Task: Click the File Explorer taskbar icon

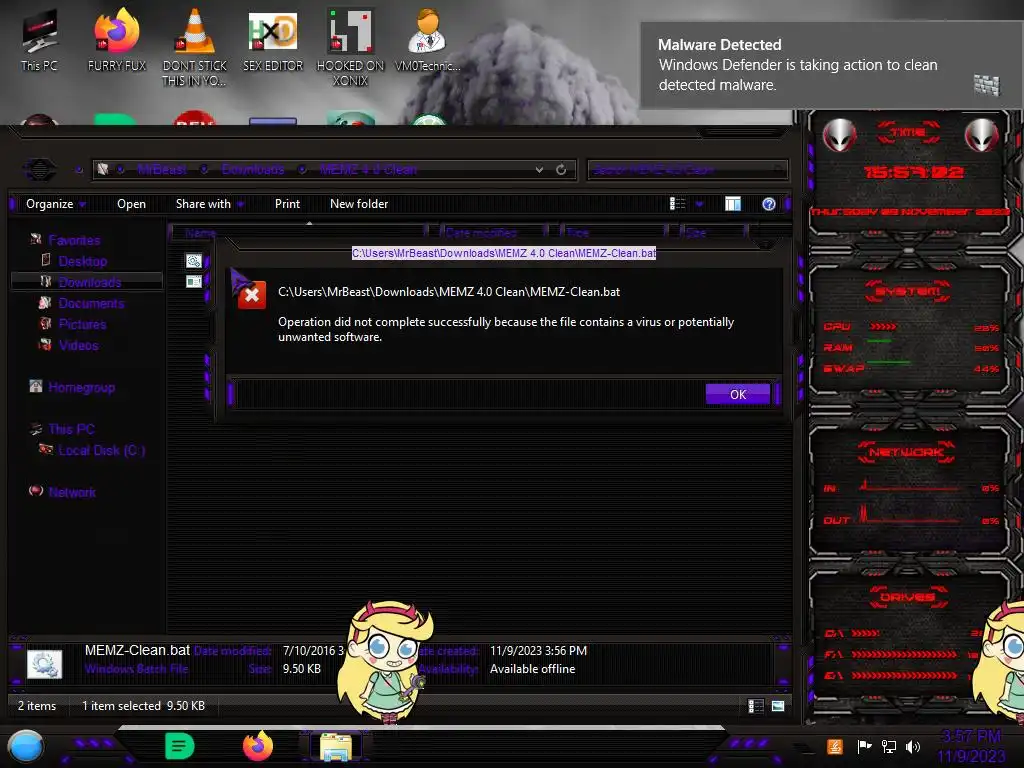Action: pos(336,747)
